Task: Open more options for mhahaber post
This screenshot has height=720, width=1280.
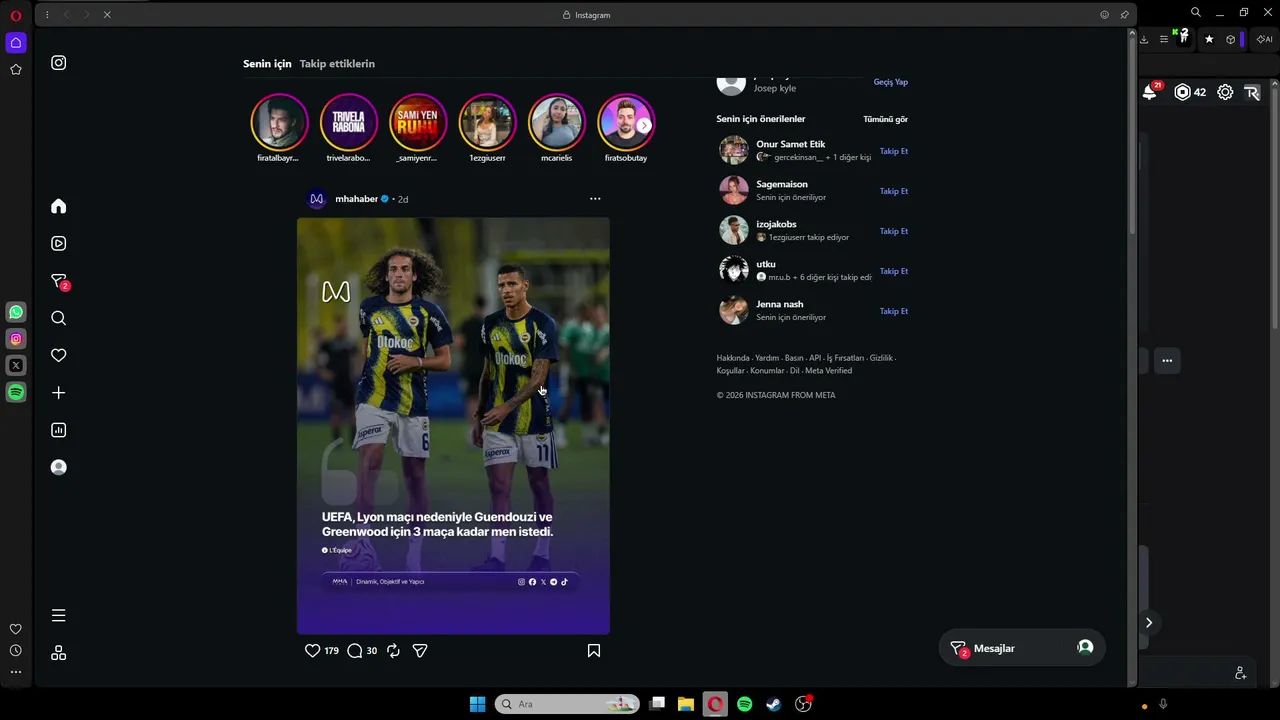Action: click(595, 199)
